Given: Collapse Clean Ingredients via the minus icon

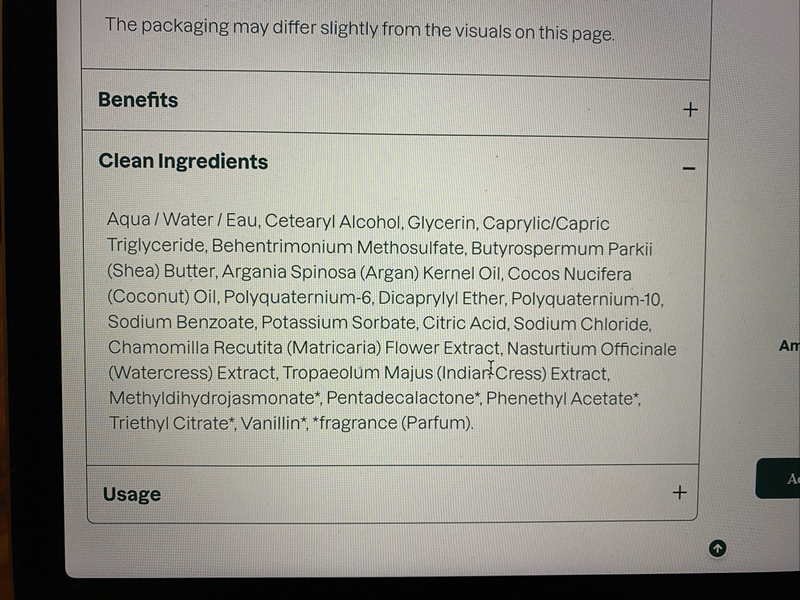Looking at the screenshot, I should (x=688, y=169).
